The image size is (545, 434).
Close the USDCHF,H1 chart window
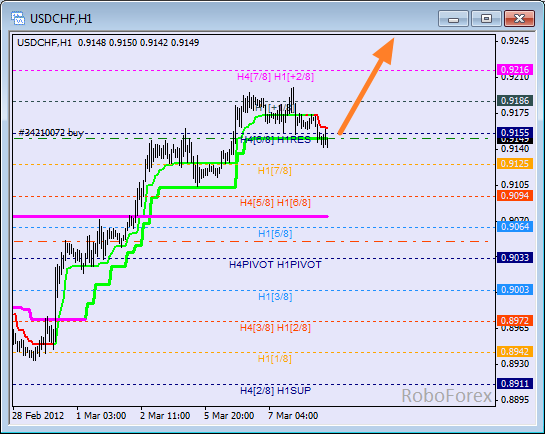pos(519,18)
